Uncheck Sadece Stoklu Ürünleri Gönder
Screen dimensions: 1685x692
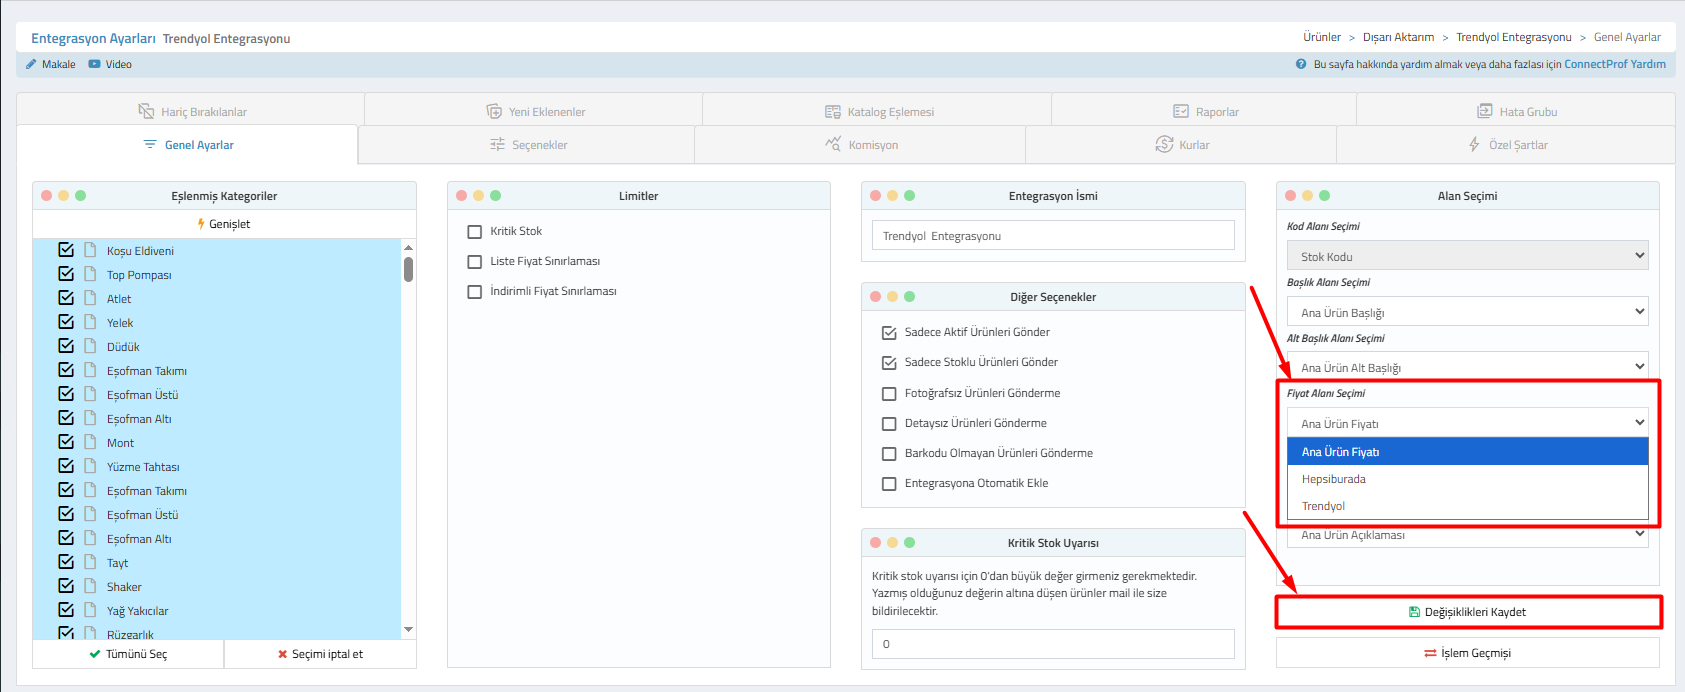[x=889, y=362]
